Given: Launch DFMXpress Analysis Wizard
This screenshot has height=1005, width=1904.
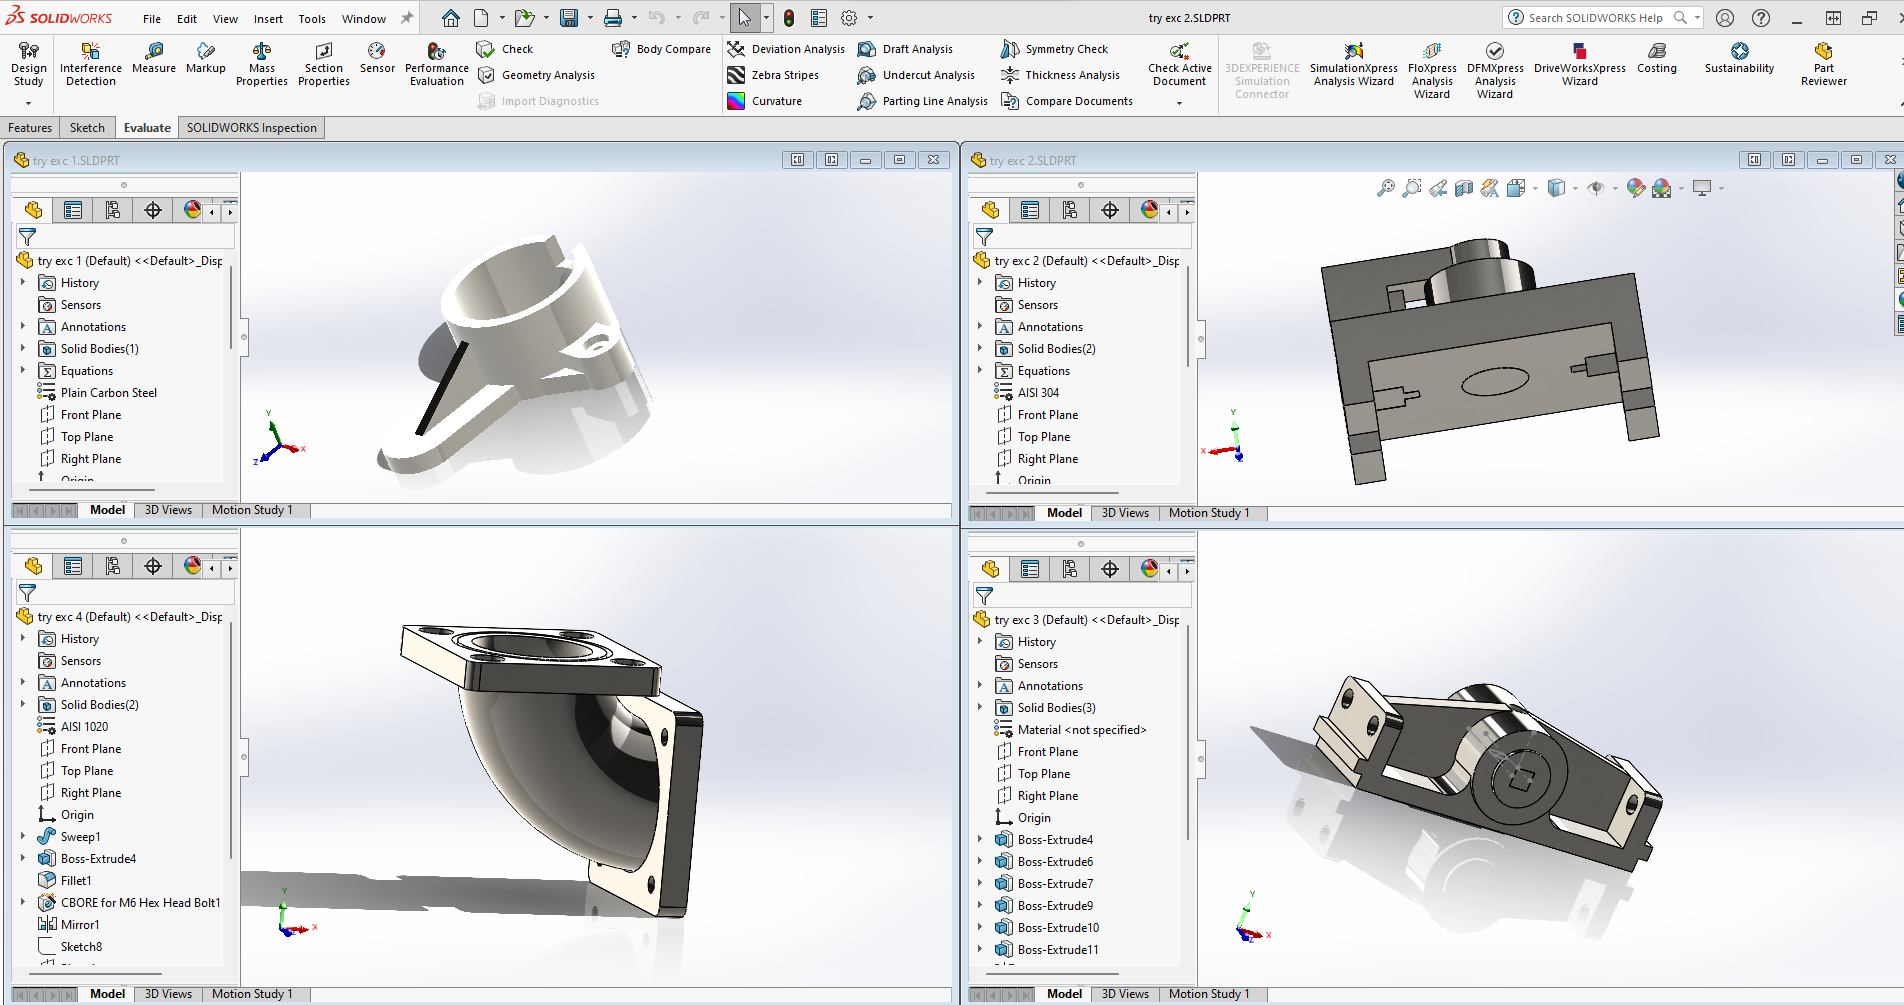Looking at the screenshot, I should (x=1495, y=70).
